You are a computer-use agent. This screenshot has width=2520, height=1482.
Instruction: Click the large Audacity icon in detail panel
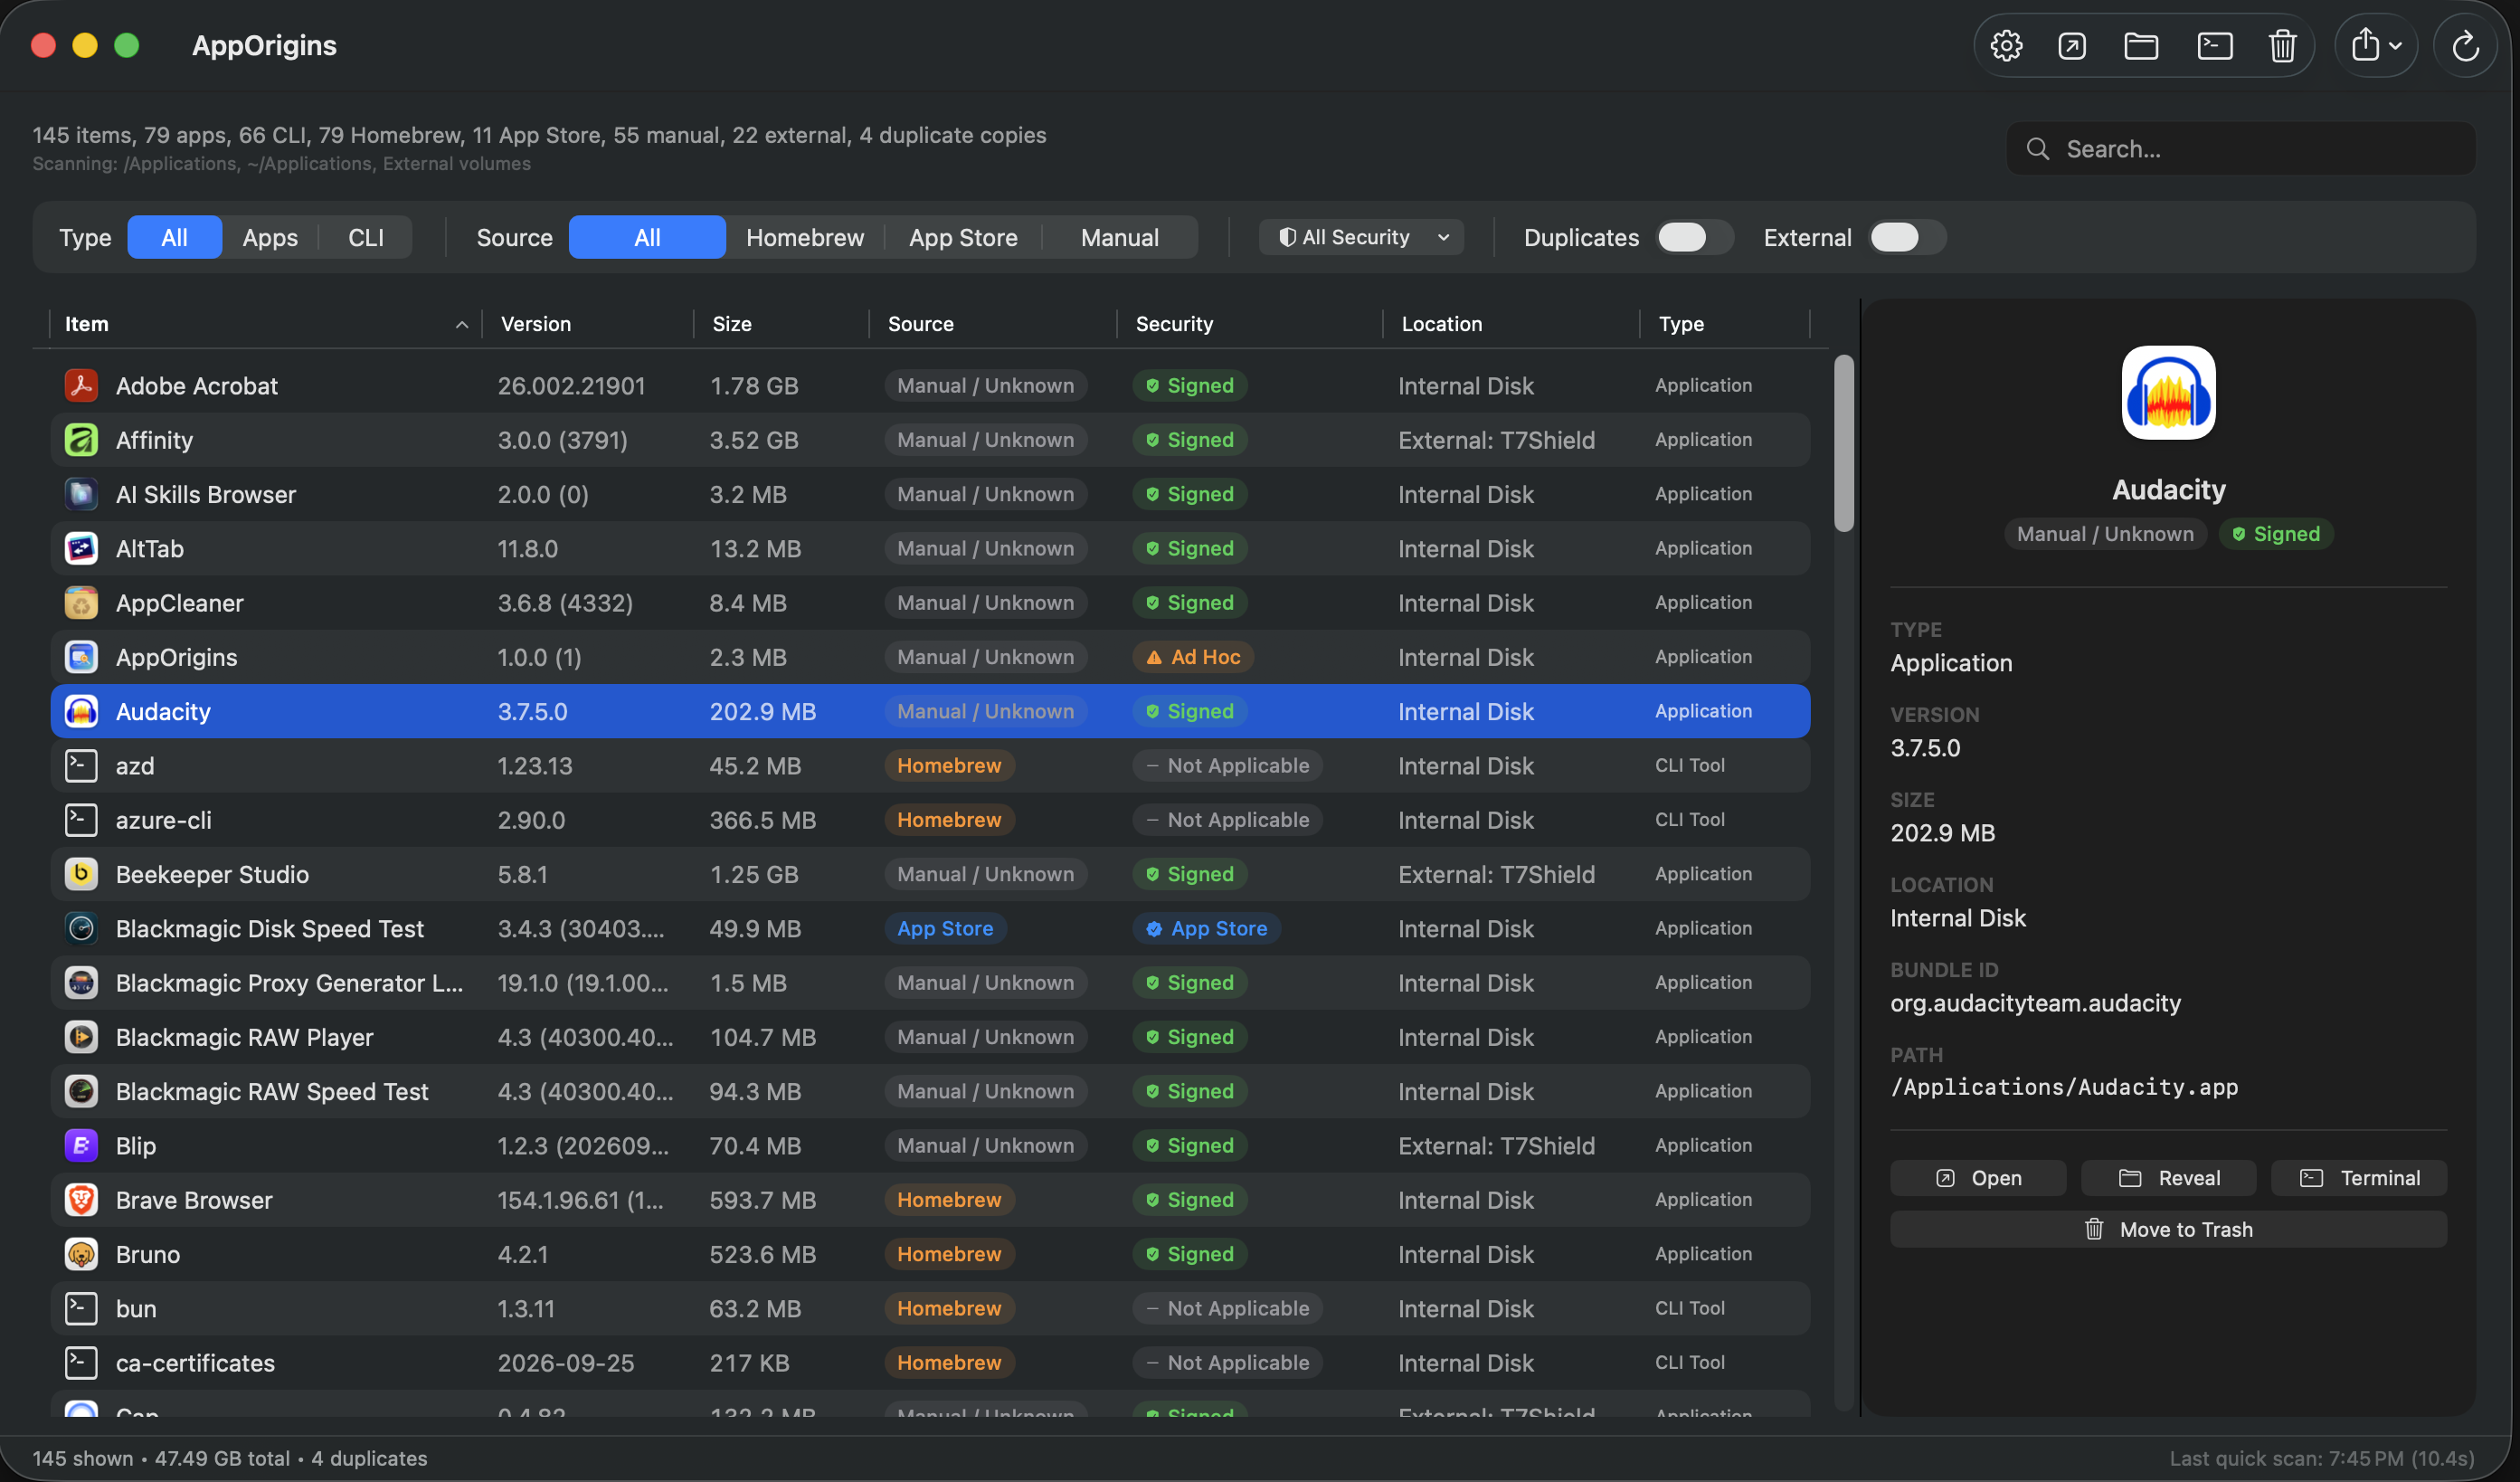[2168, 393]
